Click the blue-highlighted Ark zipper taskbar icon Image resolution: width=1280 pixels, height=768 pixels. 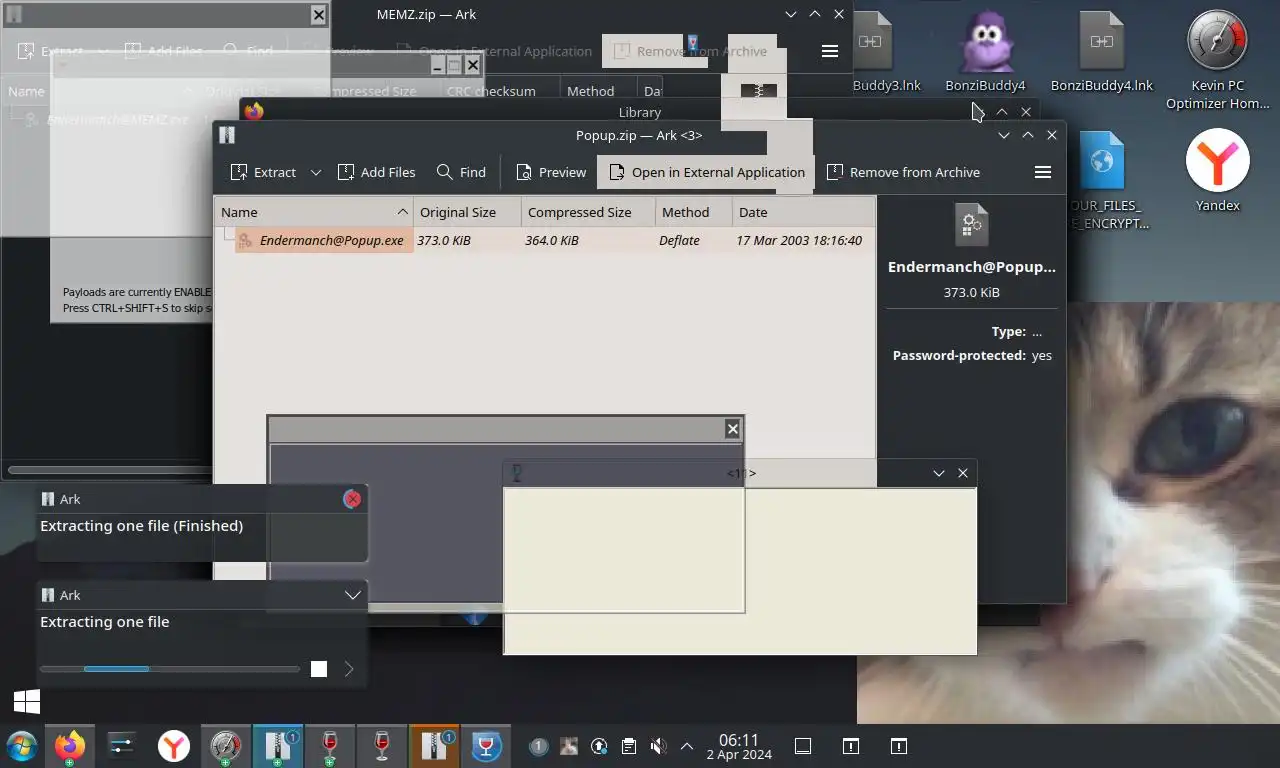pyautogui.click(x=278, y=746)
